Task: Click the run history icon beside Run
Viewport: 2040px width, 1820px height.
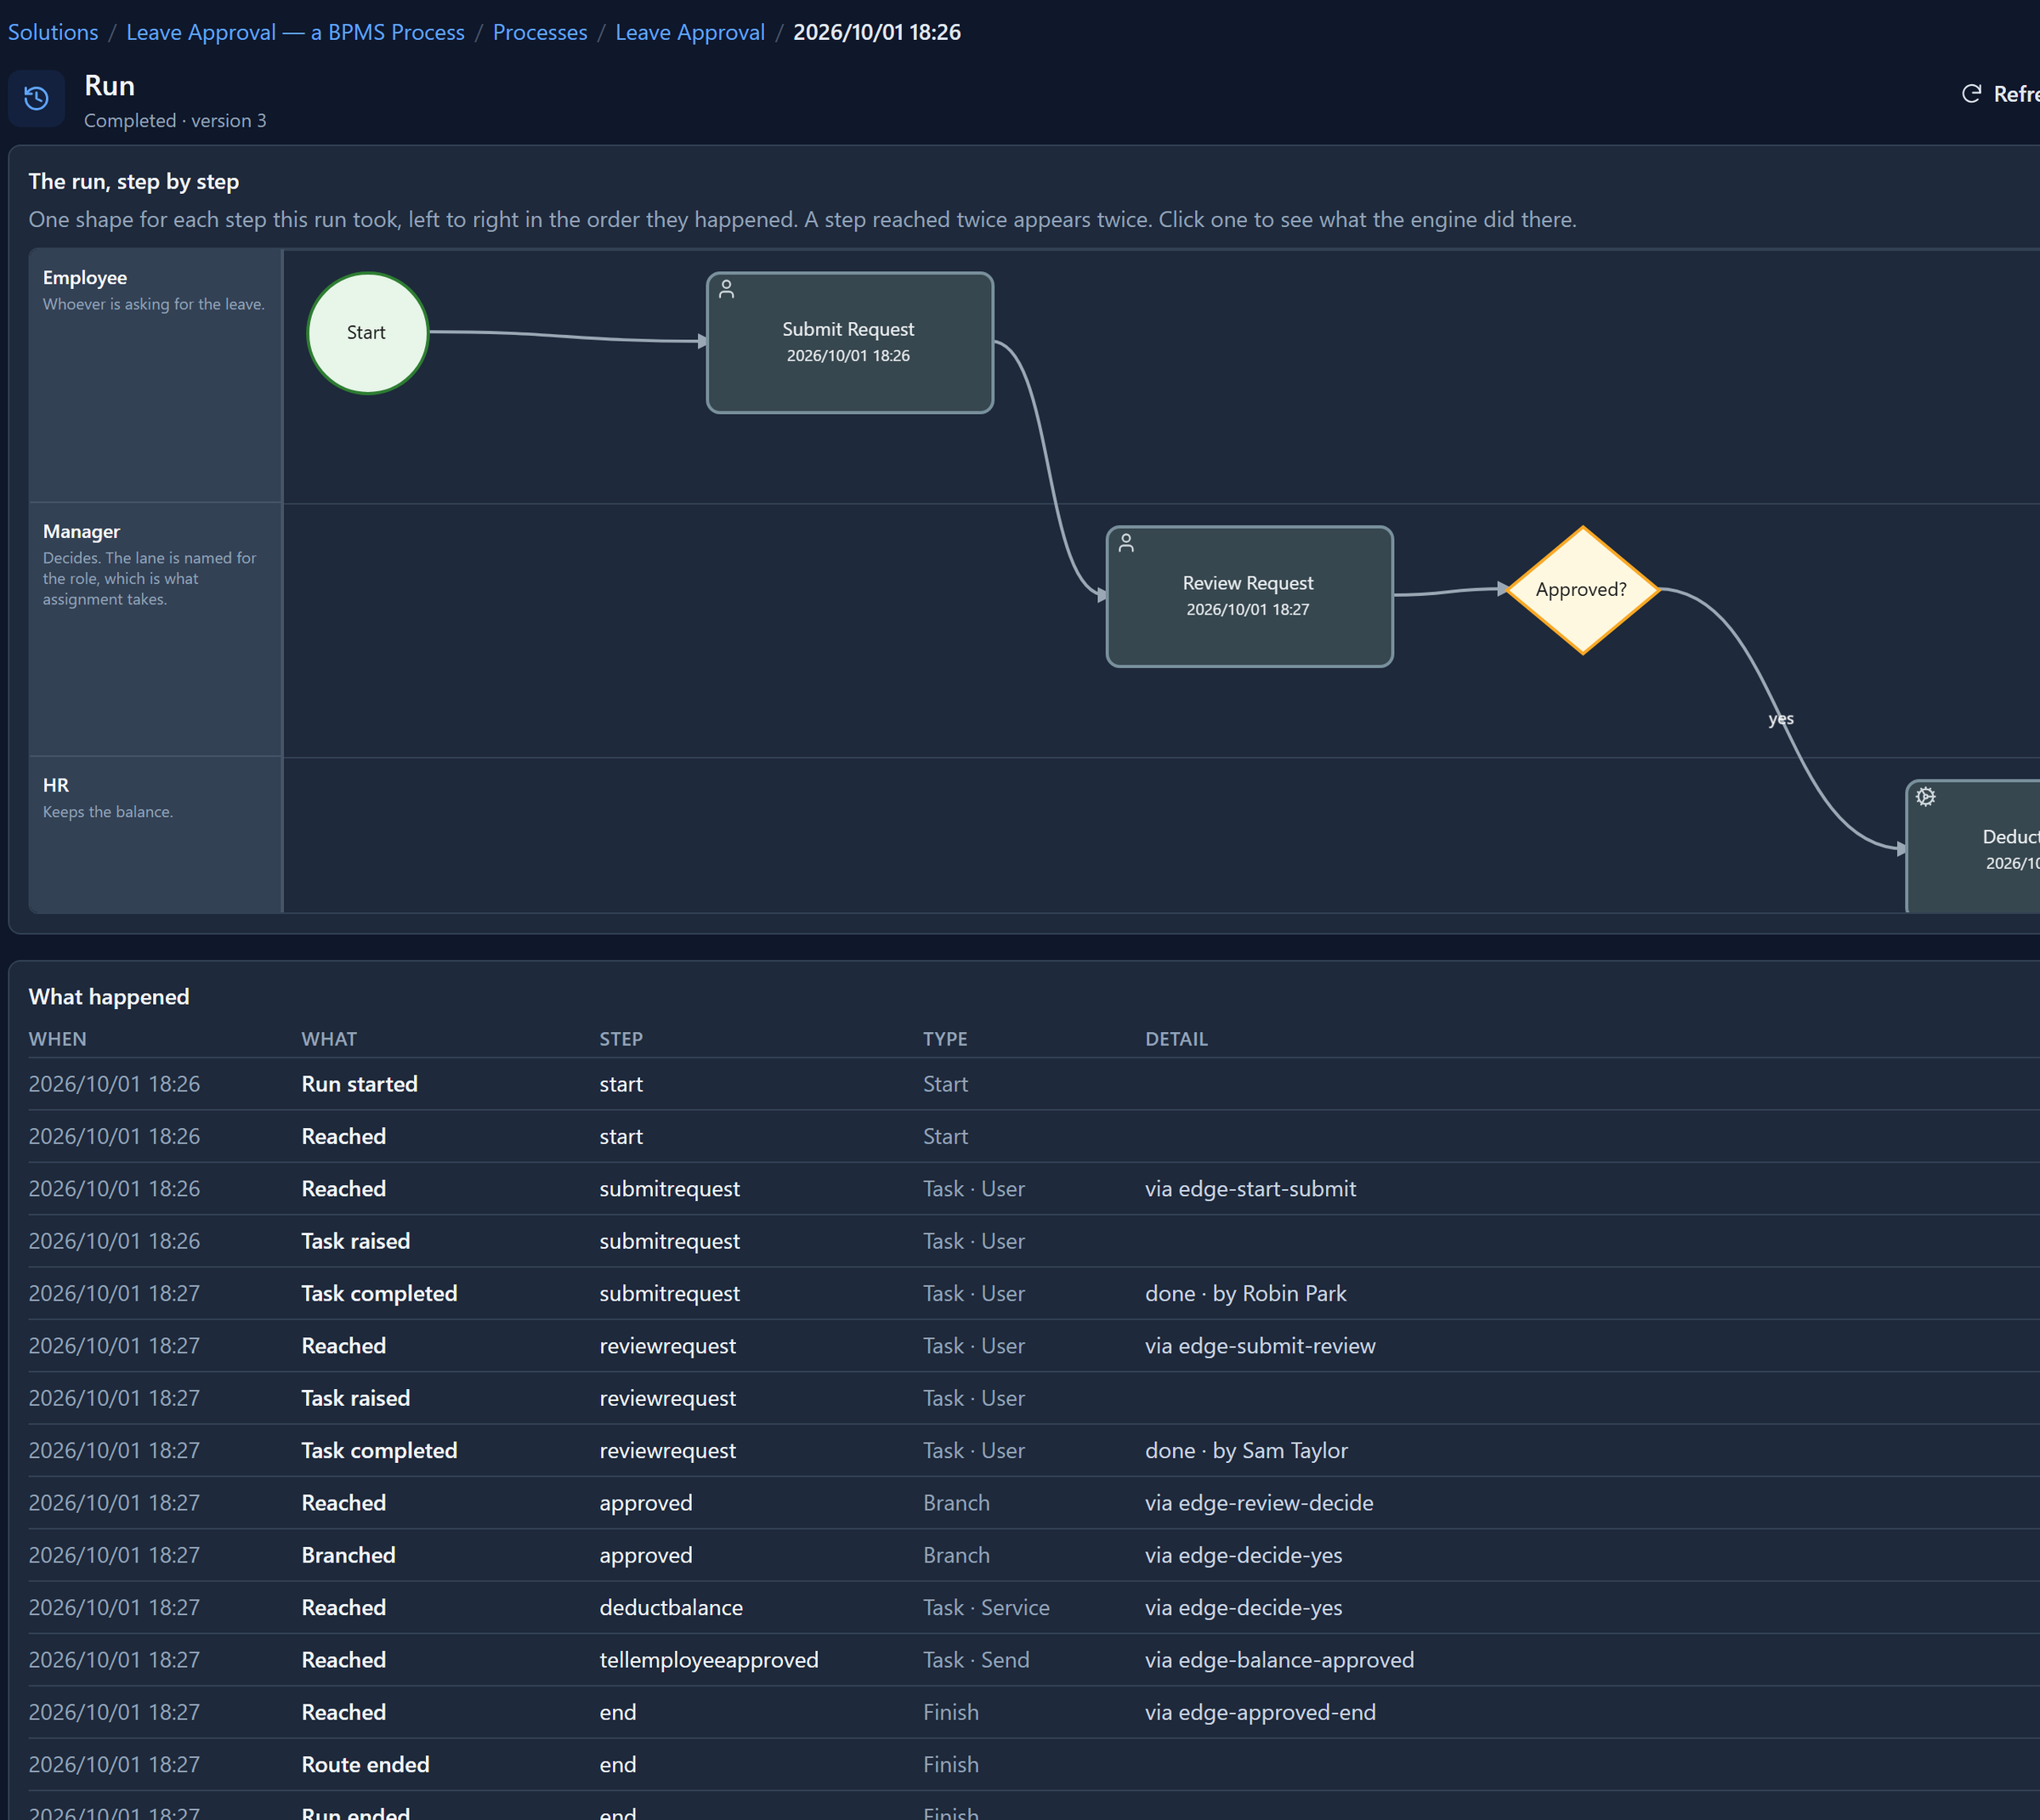Action: click(x=37, y=98)
